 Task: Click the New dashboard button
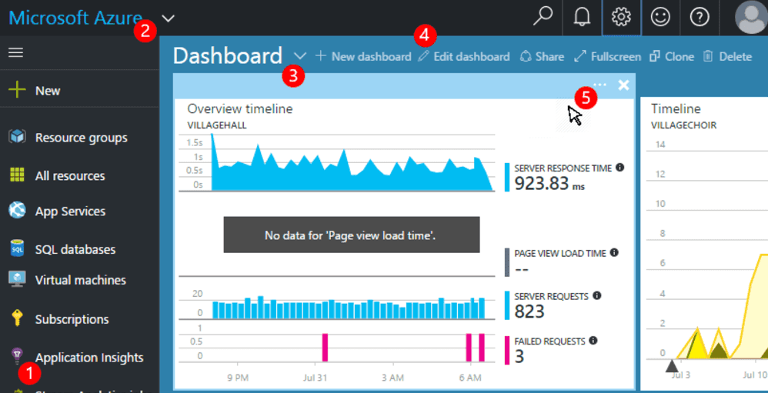click(363, 57)
